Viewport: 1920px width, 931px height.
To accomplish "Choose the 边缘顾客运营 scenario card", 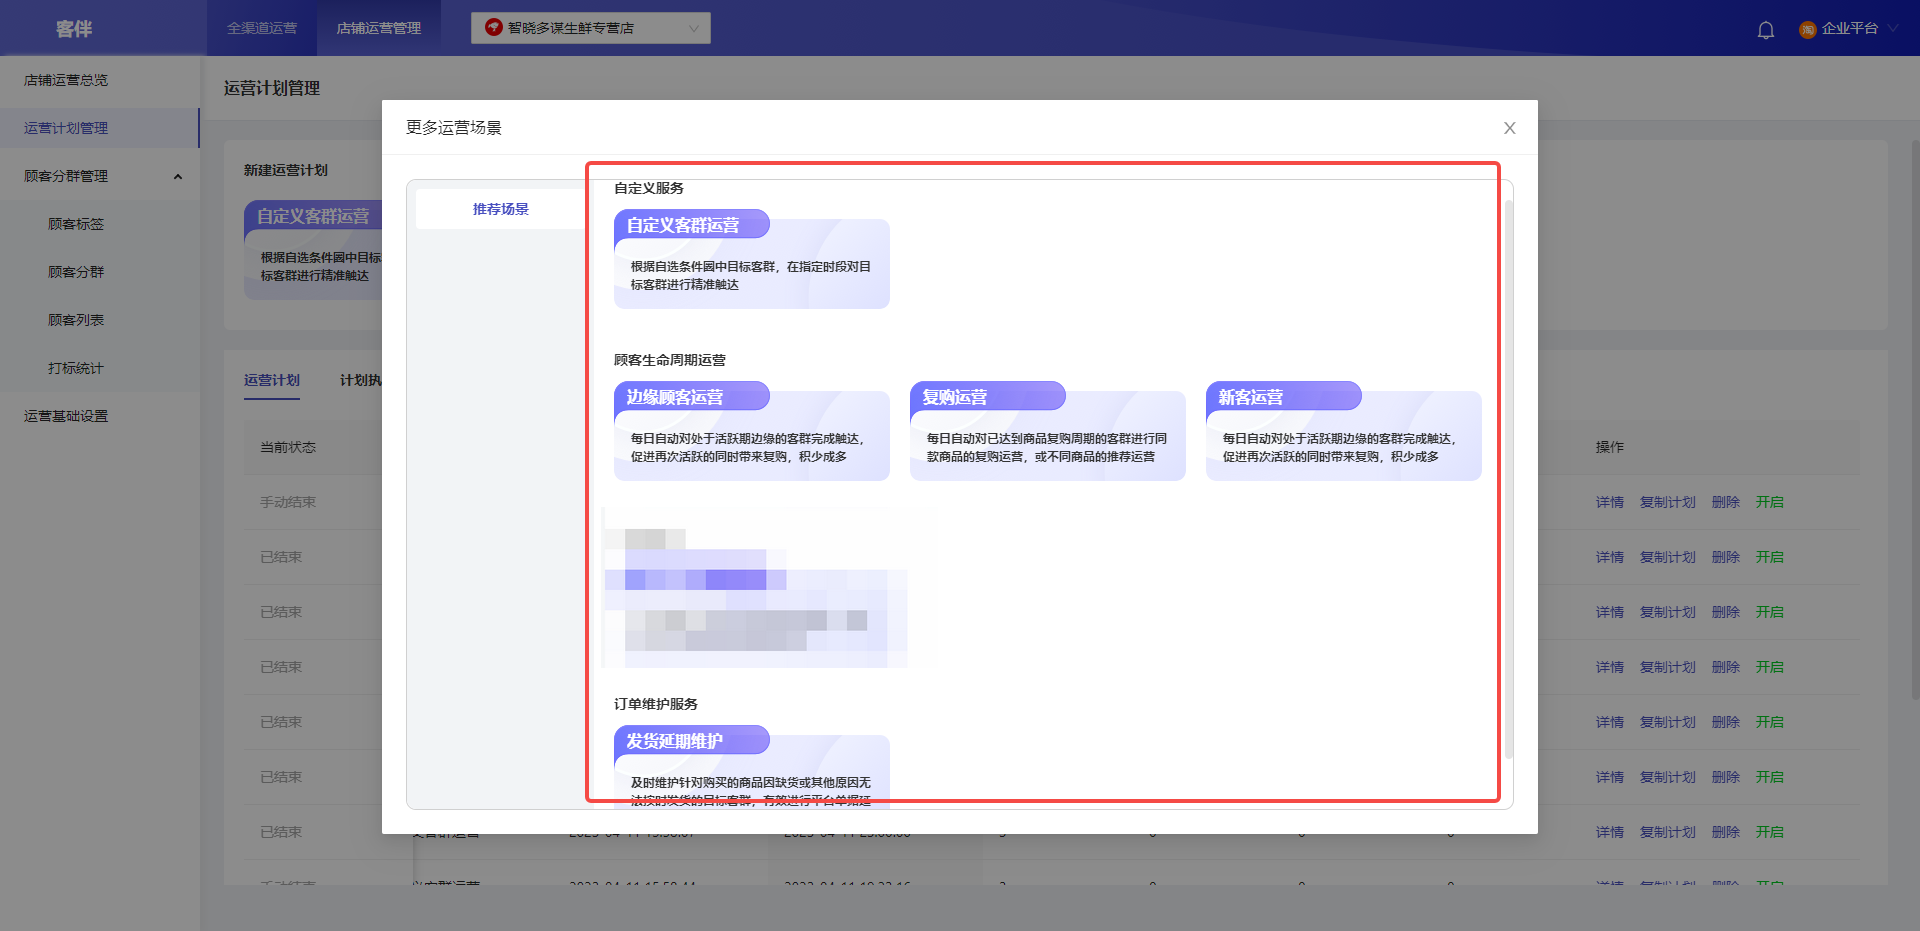I will coord(752,431).
